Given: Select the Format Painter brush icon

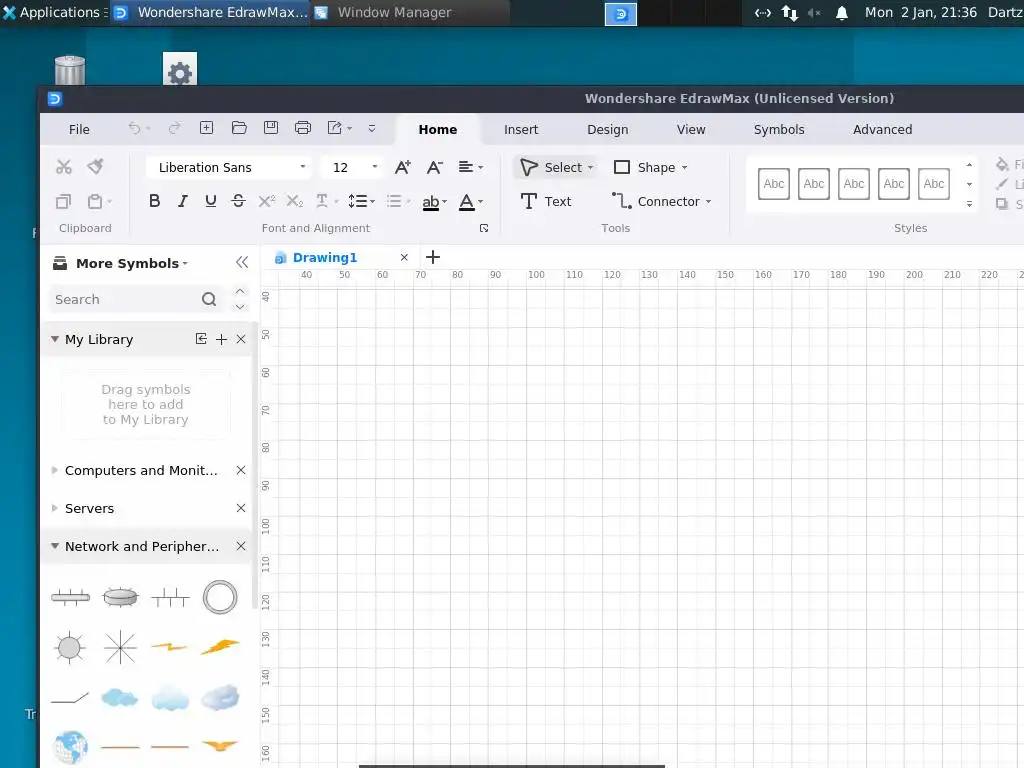Looking at the screenshot, I should coord(95,167).
